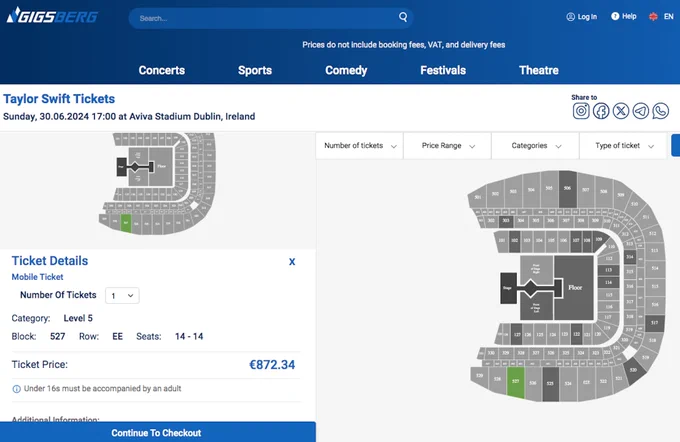The height and width of the screenshot is (442, 680).
Task: Open the Festivals menu
Action: coord(443,70)
